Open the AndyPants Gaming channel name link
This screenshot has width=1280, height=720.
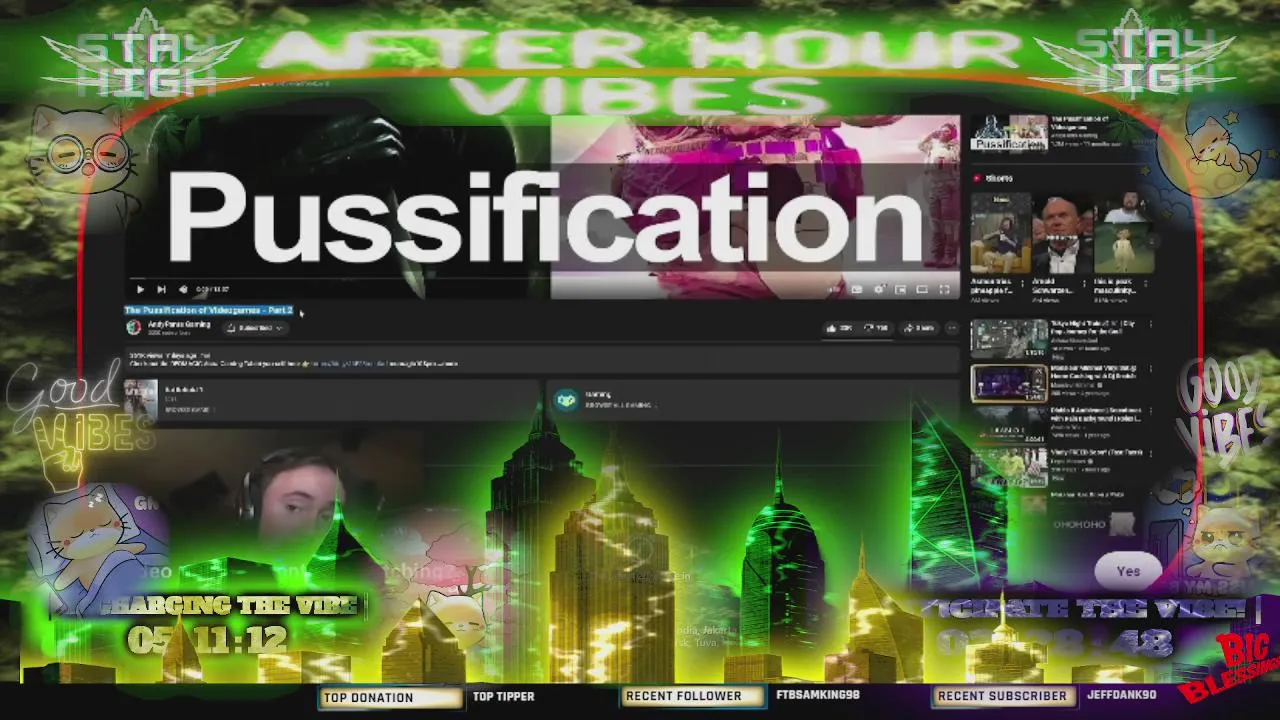pos(179,324)
